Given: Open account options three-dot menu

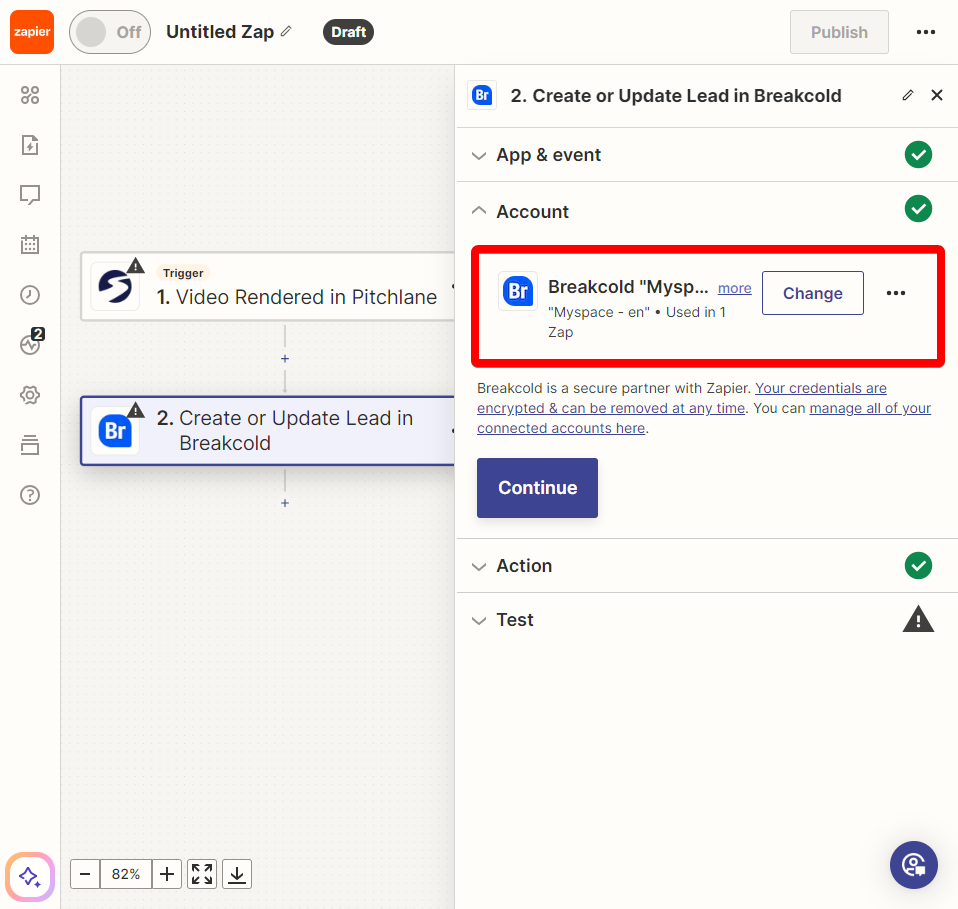Looking at the screenshot, I should 896,293.
